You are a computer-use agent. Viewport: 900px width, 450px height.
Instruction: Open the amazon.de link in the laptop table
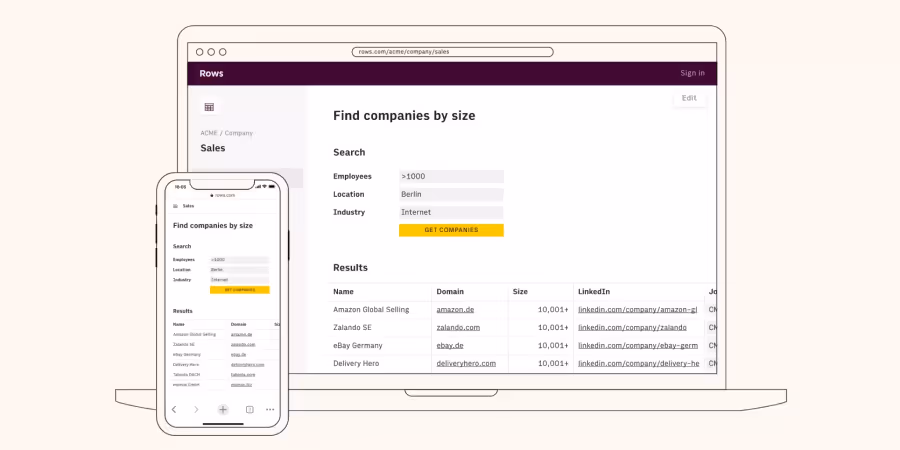455,310
